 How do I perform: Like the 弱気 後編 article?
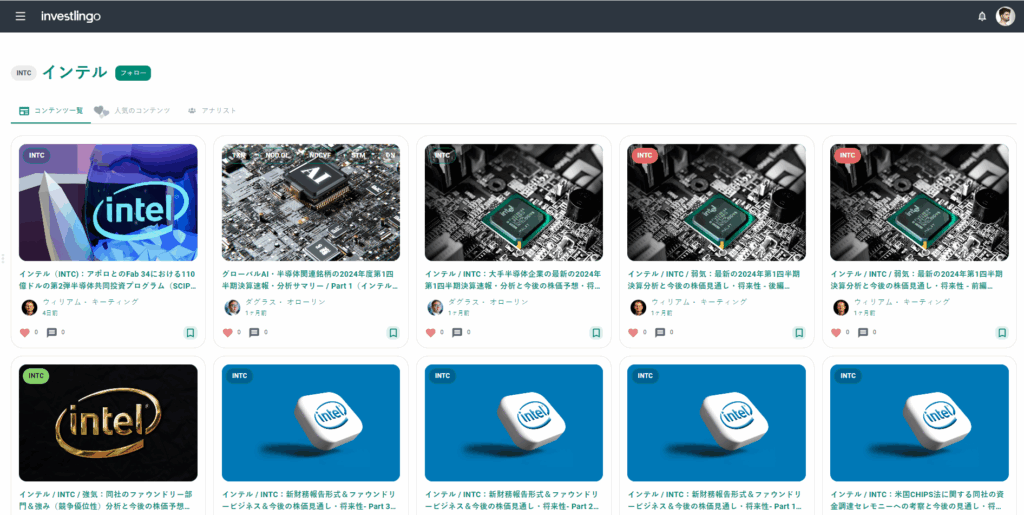[x=633, y=333]
